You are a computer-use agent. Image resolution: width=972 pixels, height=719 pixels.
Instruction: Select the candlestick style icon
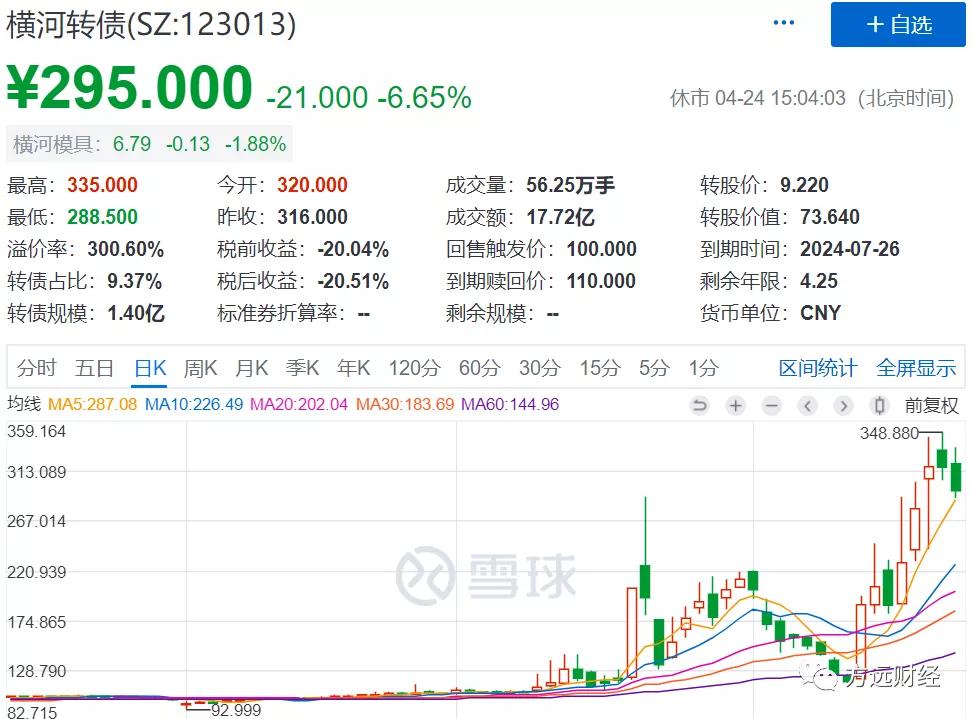(x=881, y=406)
